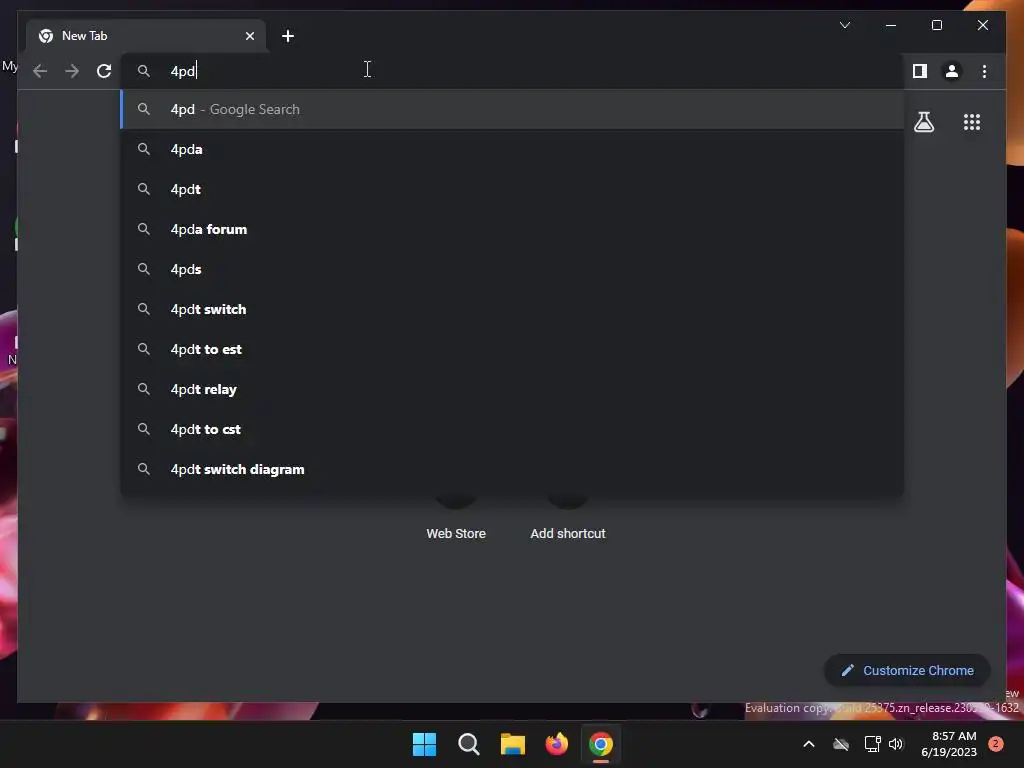Screen dimensions: 1024x768
Task: Reload the page with the refresh icon
Action: 104,71
